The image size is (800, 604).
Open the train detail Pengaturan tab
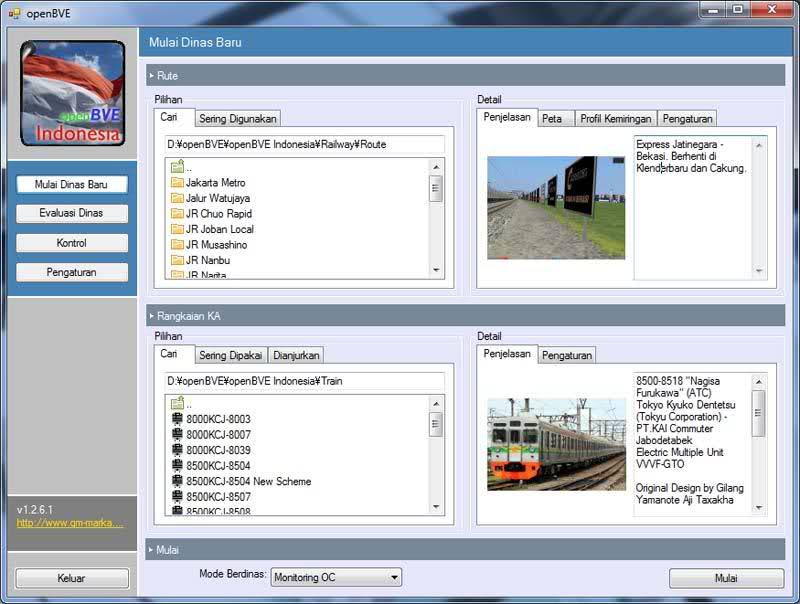[x=567, y=355]
